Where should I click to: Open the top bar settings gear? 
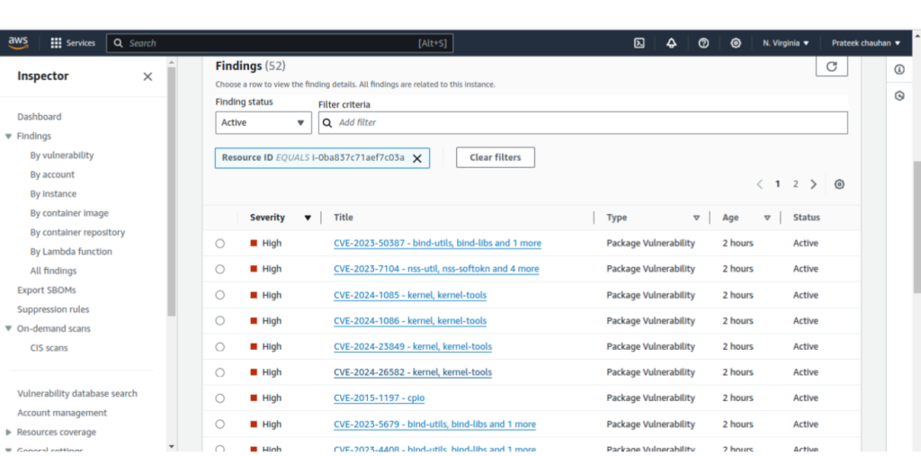735,43
